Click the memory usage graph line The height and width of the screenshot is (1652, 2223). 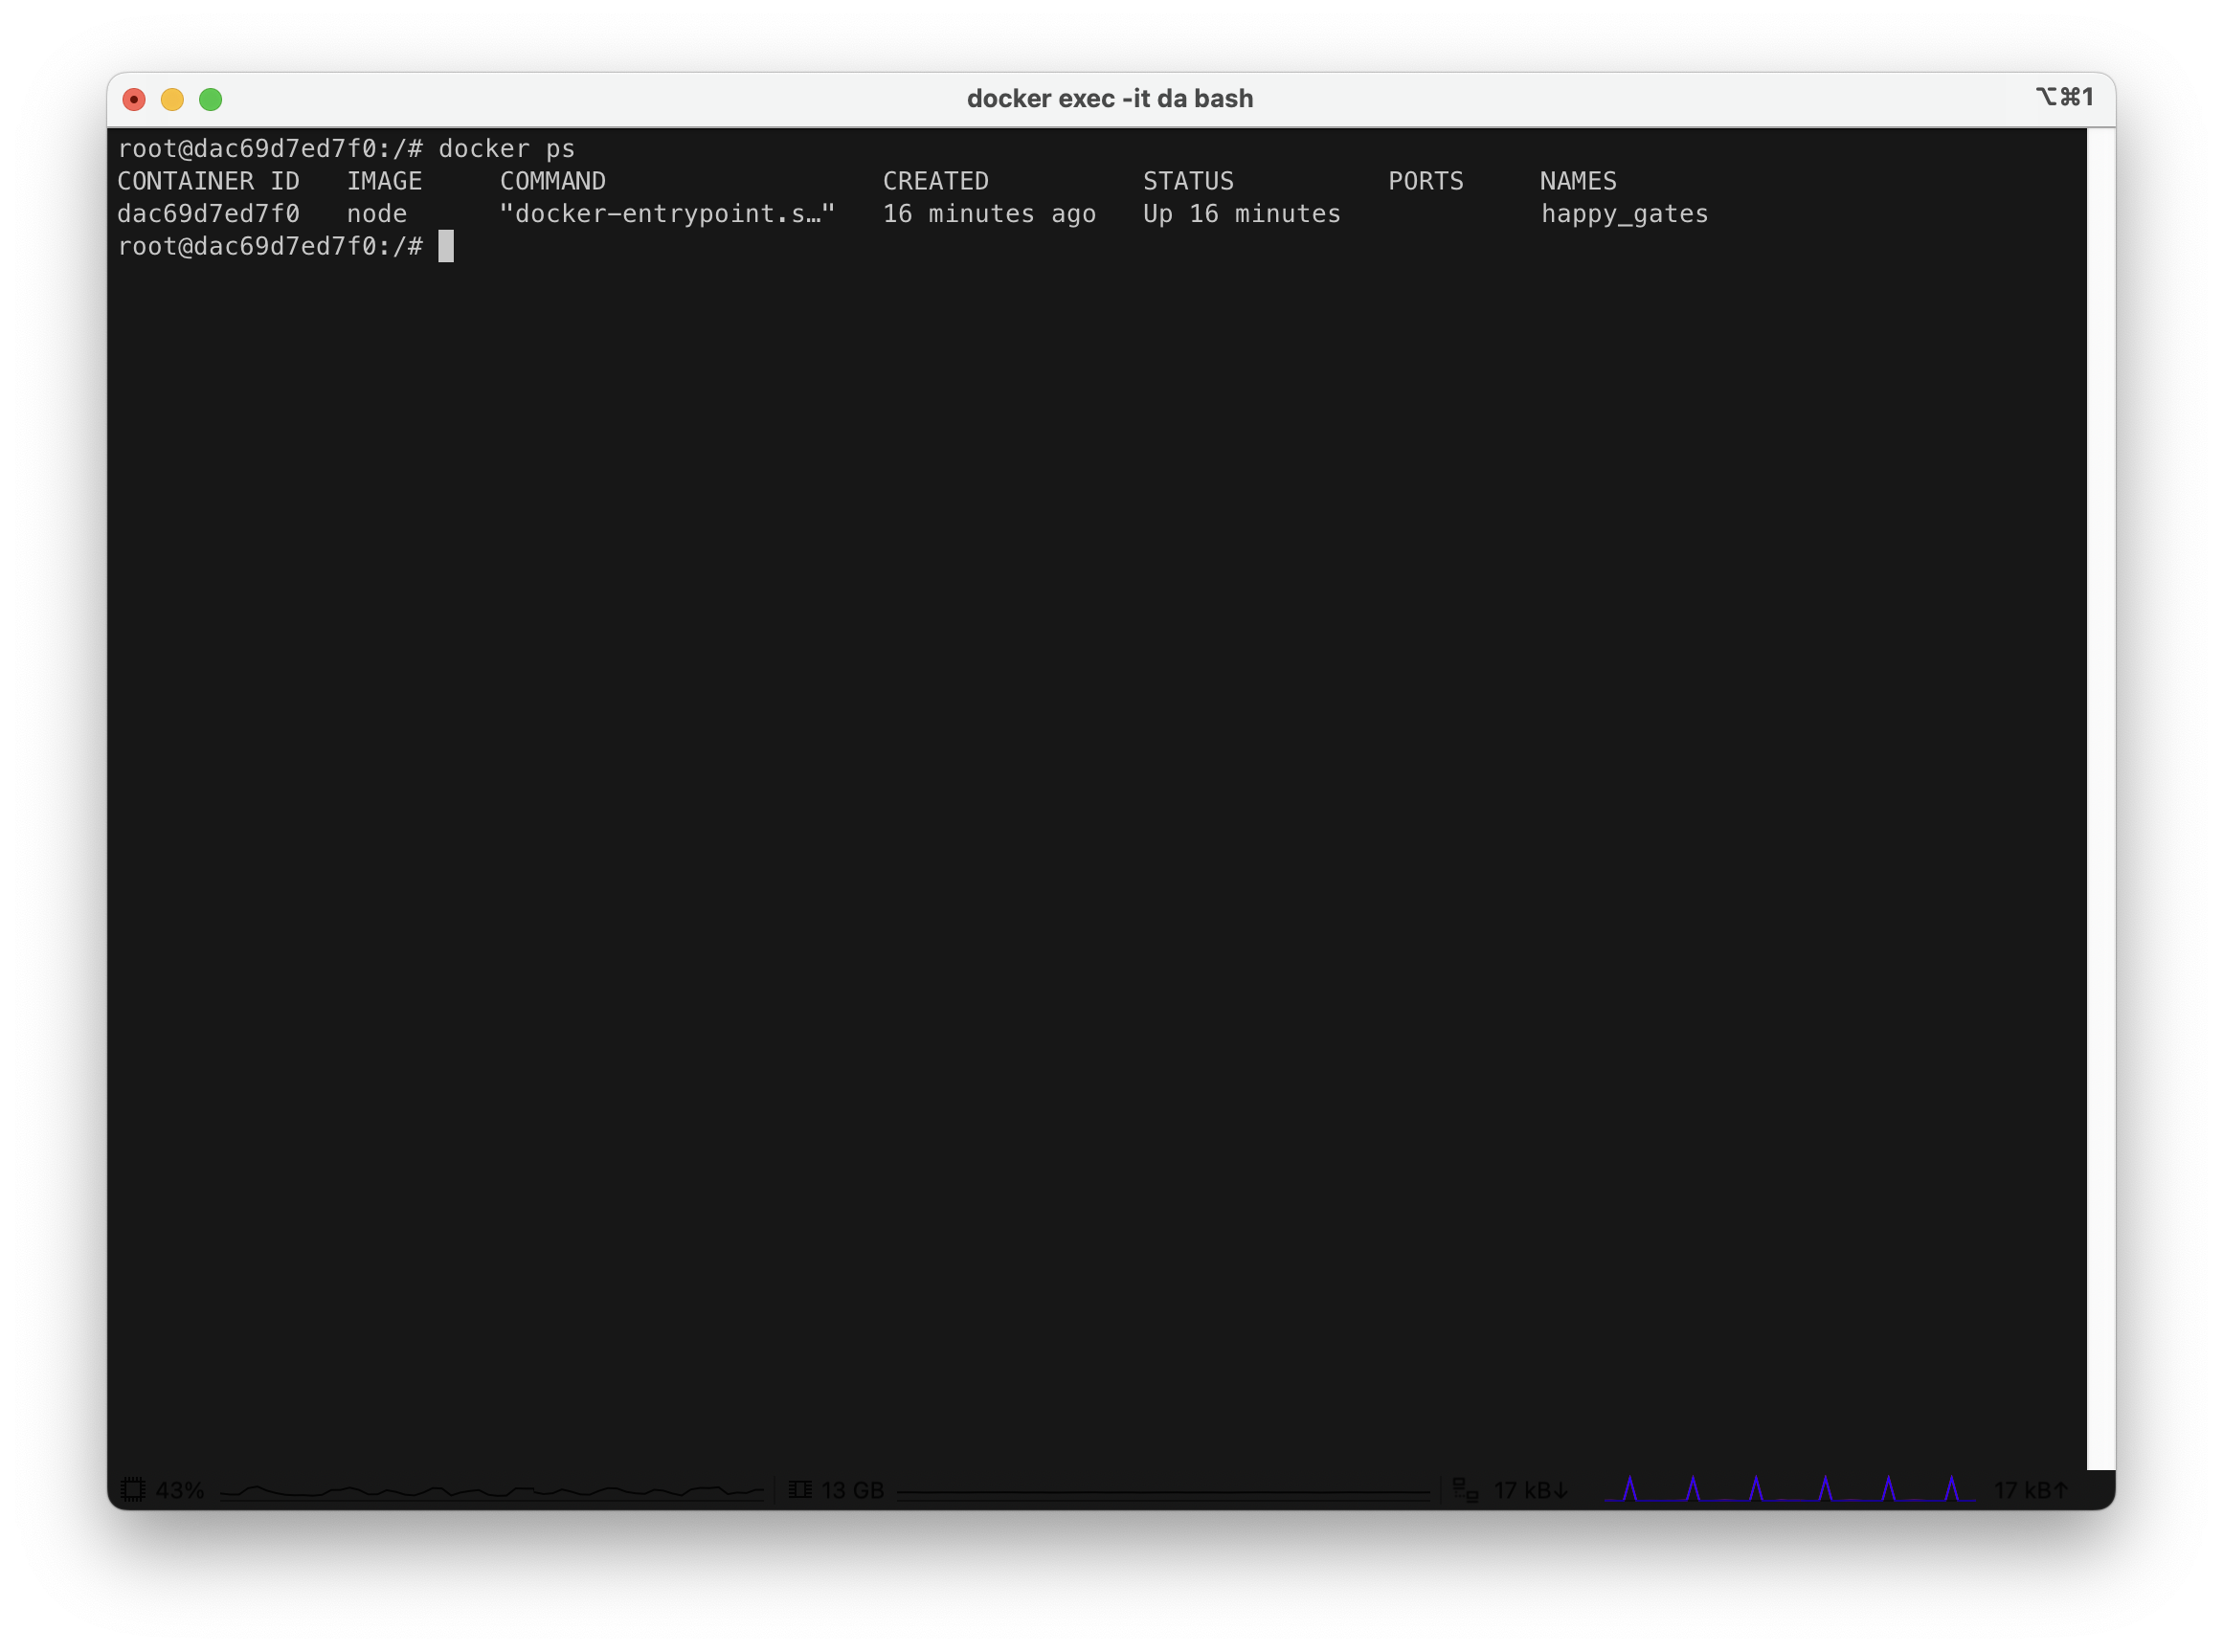coord(1162,1492)
